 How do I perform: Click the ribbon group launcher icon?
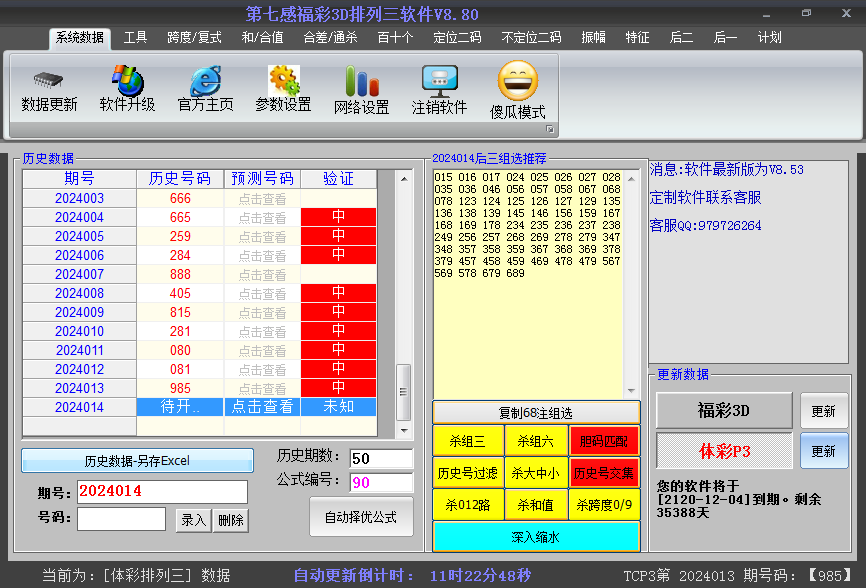click(550, 129)
